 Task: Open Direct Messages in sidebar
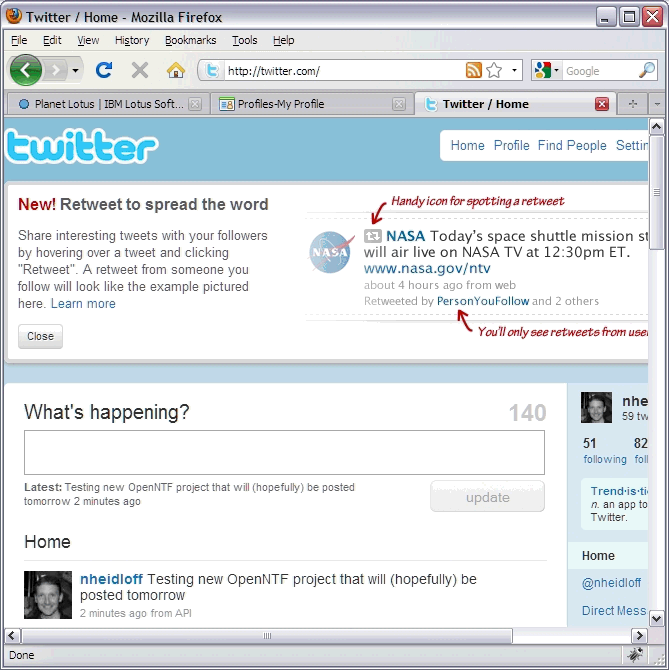(x=614, y=611)
